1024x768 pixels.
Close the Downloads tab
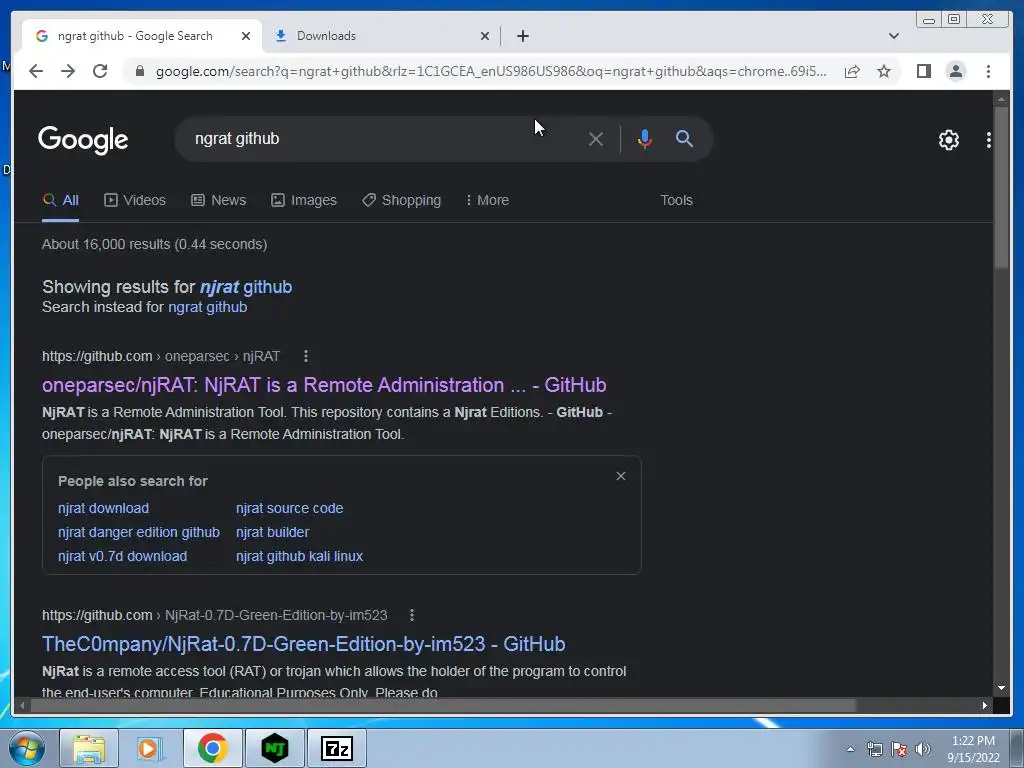pos(485,36)
